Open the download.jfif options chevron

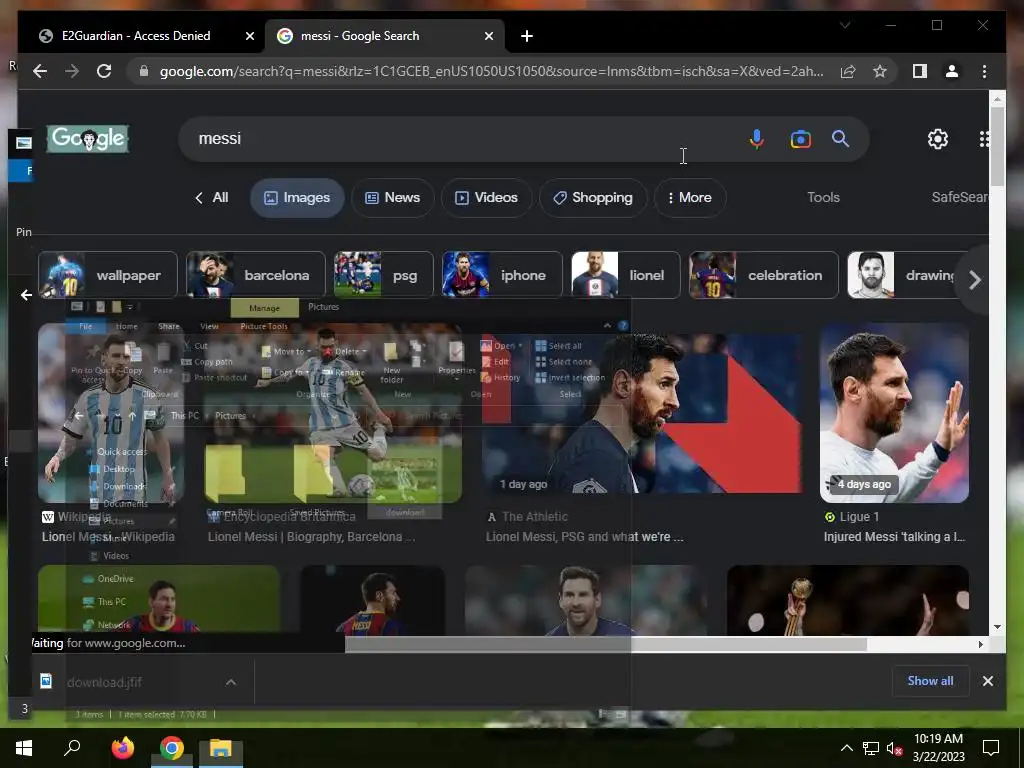coord(231,682)
